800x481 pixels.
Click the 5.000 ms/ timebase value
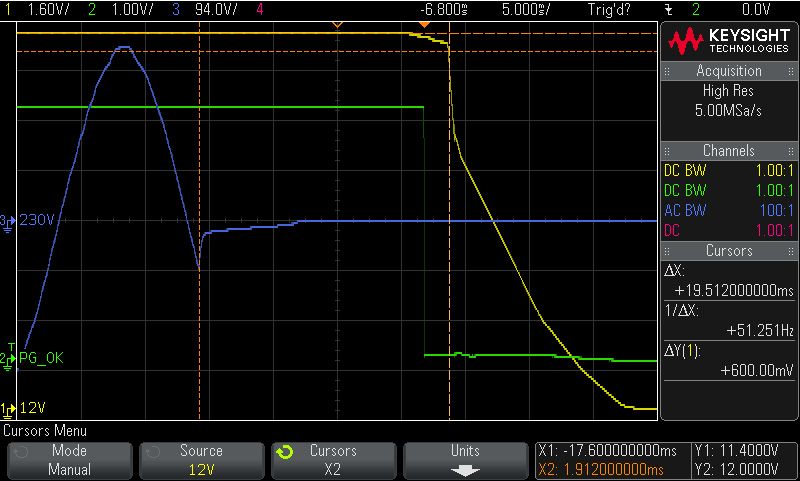[526, 10]
